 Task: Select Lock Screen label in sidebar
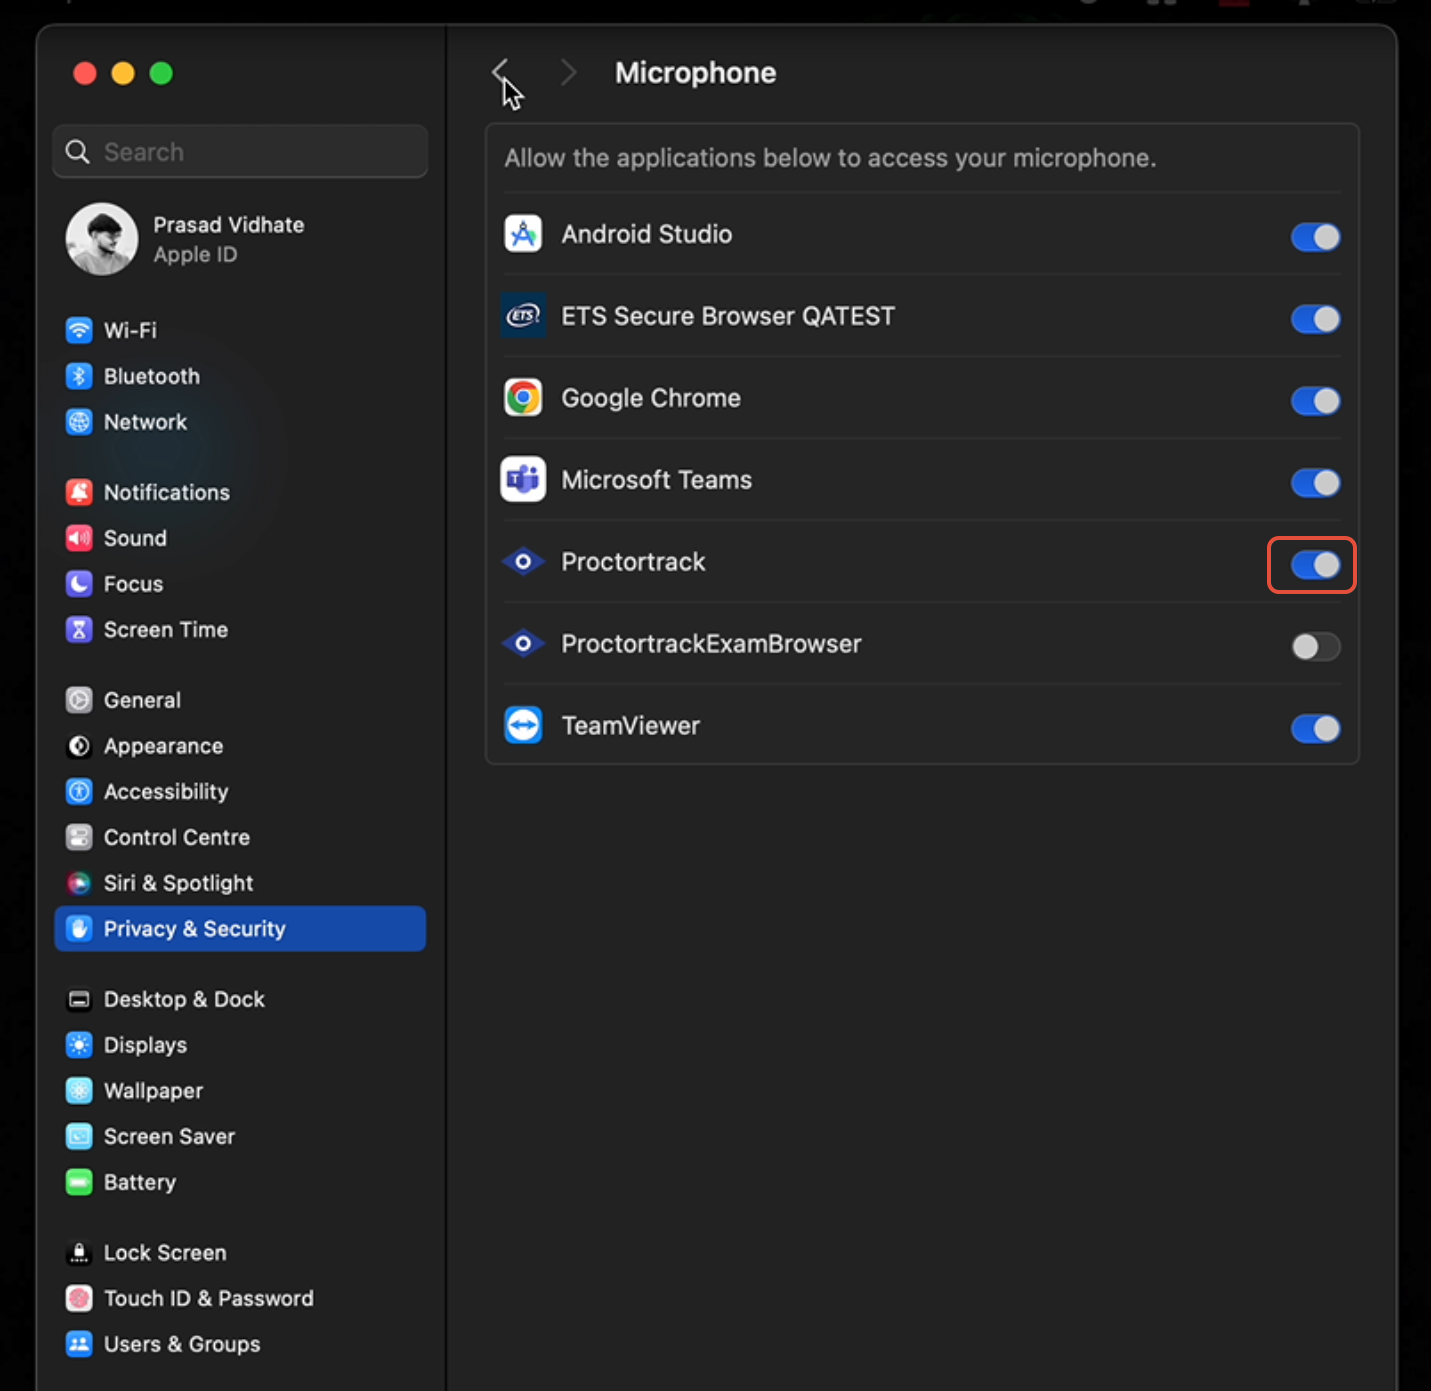[165, 1253]
